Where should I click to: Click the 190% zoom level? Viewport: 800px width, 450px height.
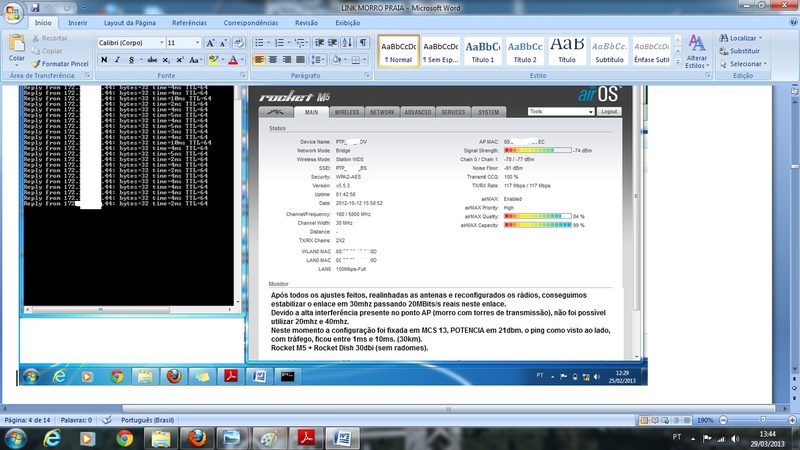[x=705, y=420]
